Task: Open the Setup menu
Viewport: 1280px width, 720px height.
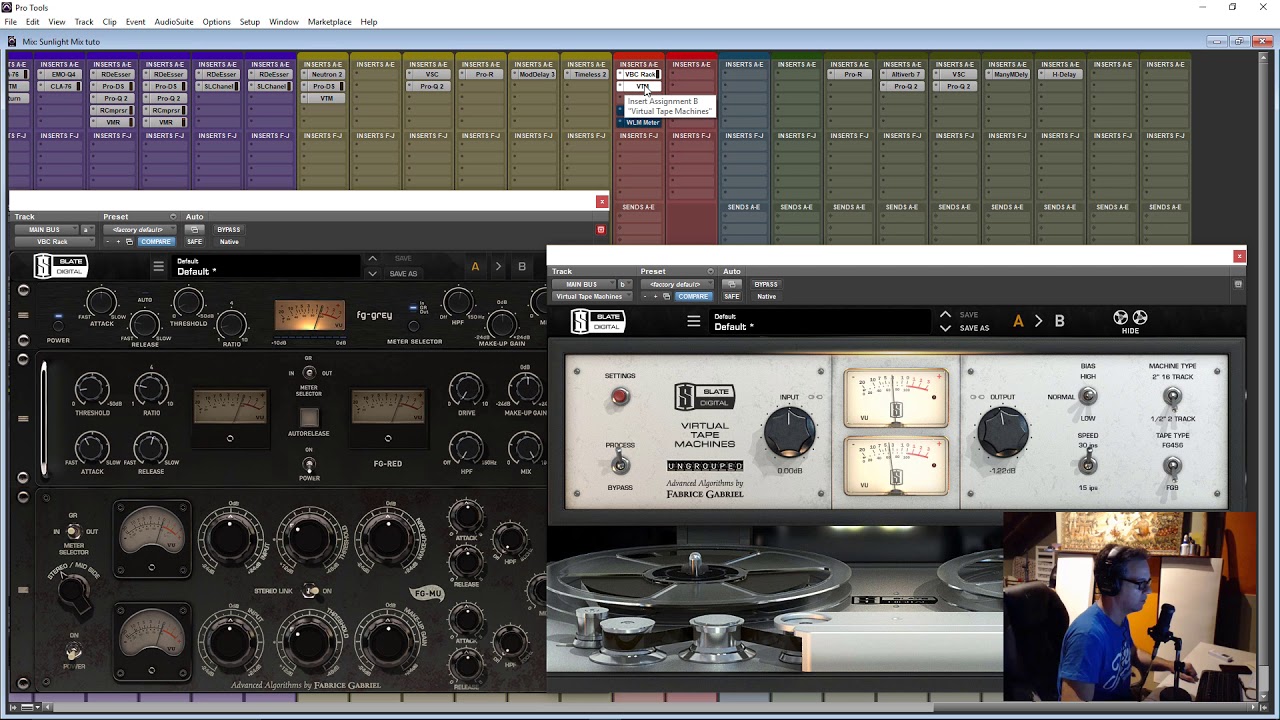Action: click(249, 22)
